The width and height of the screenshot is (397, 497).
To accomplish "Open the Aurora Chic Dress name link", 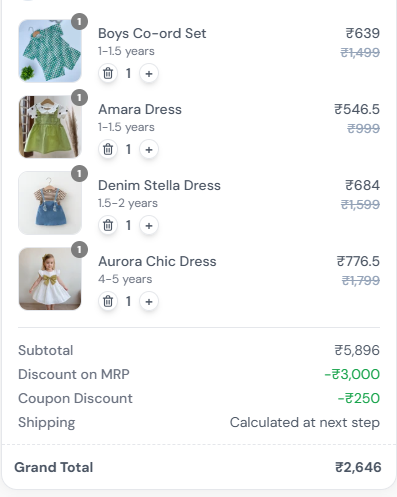I will pyautogui.click(x=157, y=261).
